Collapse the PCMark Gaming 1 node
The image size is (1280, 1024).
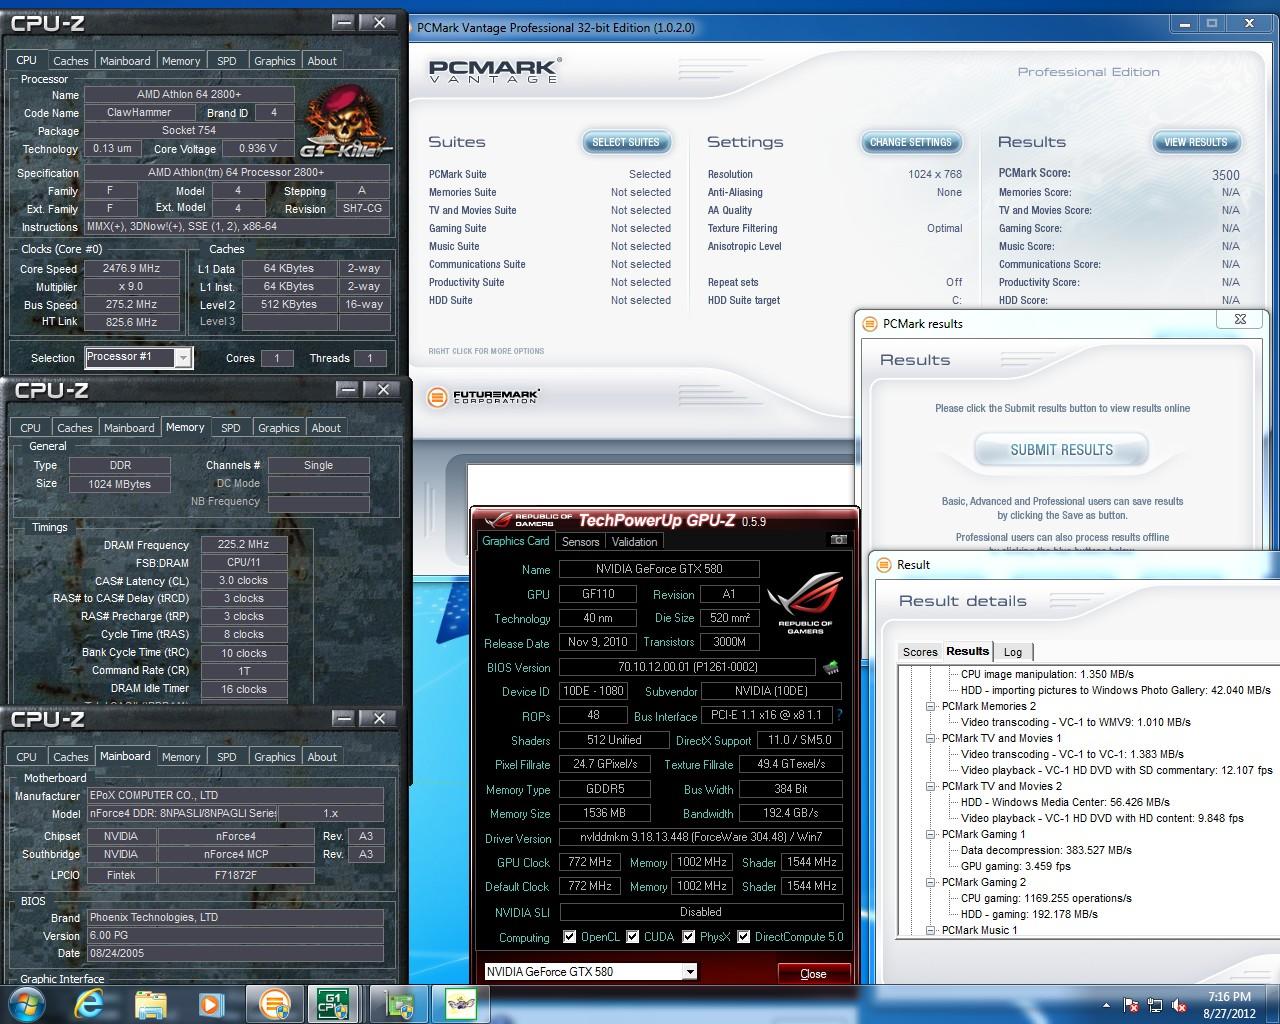[931, 834]
